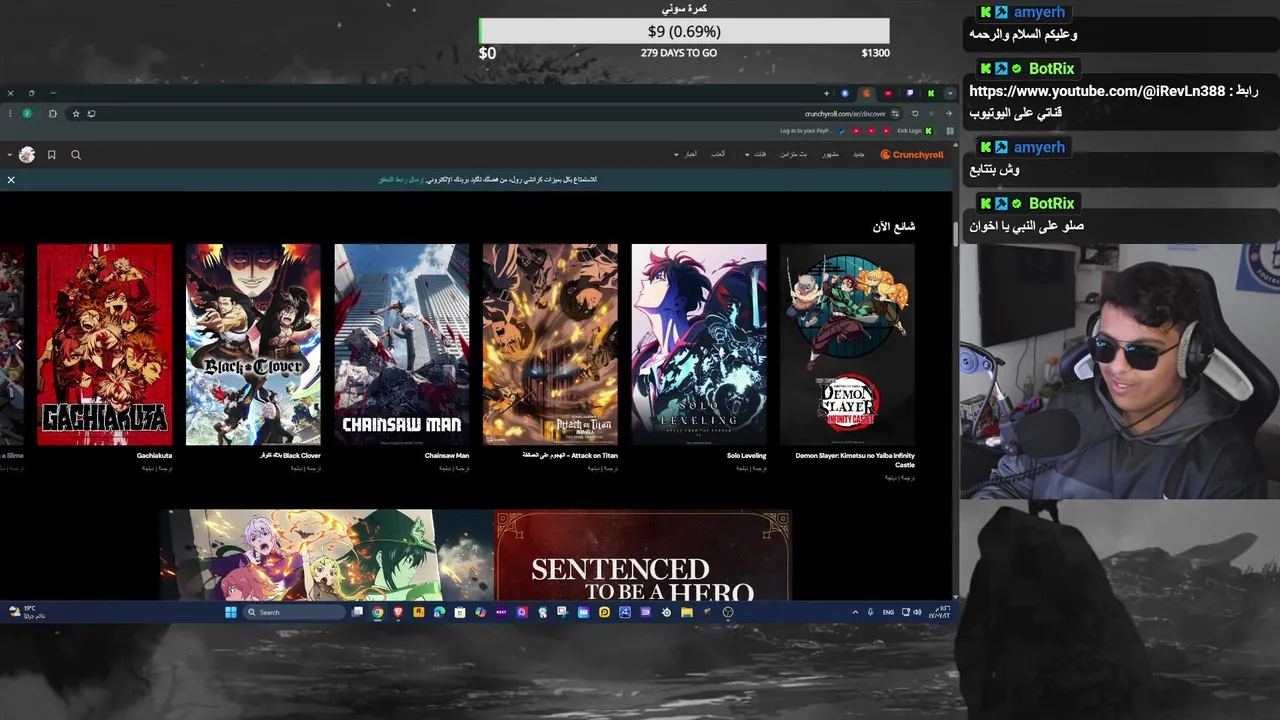Open the Sentenced to be a Hero banner
The image size is (1280, 720).
tap(478, 555)
